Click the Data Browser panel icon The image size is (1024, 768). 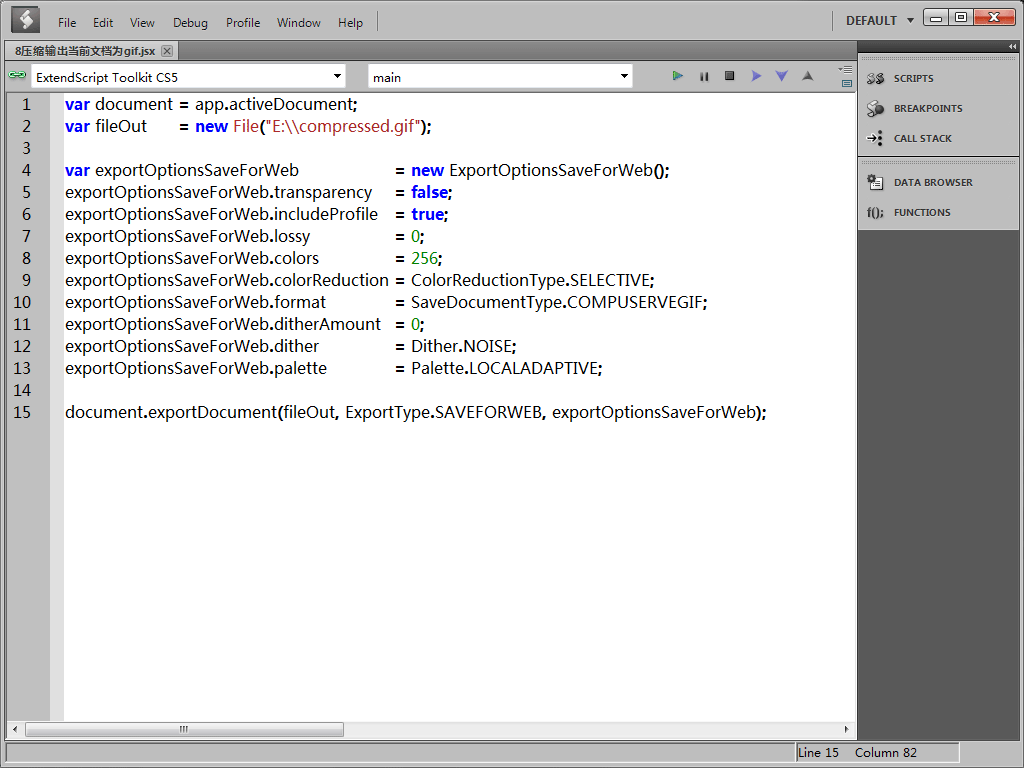click(x=875, y=182)
